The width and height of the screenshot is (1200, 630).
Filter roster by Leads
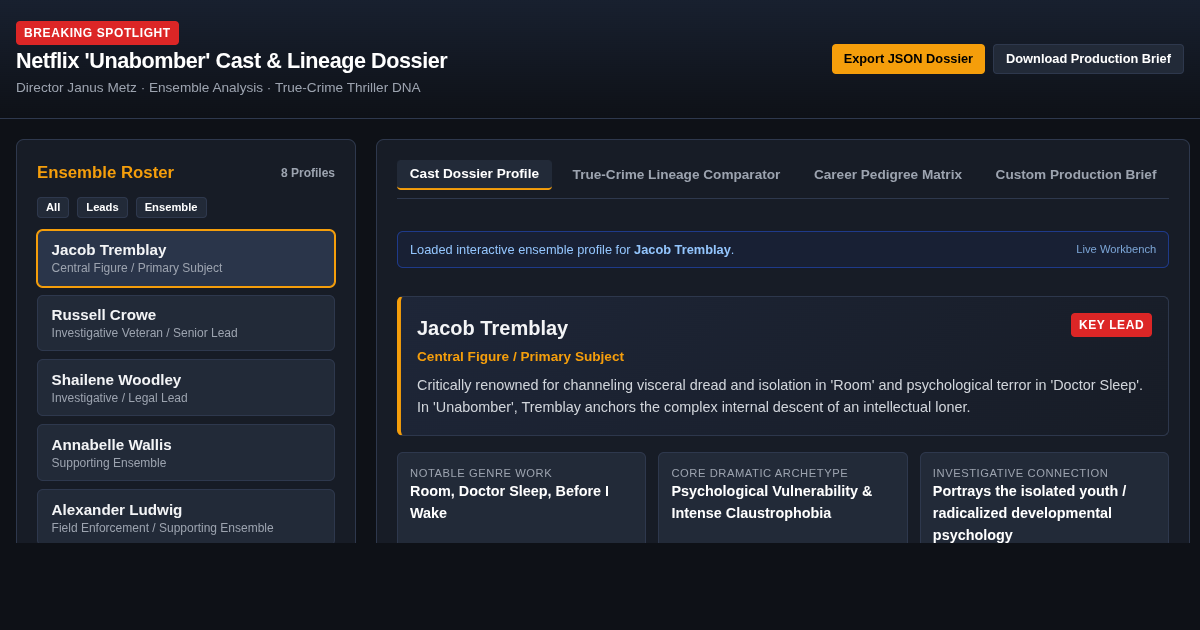(x=102, y=207)
